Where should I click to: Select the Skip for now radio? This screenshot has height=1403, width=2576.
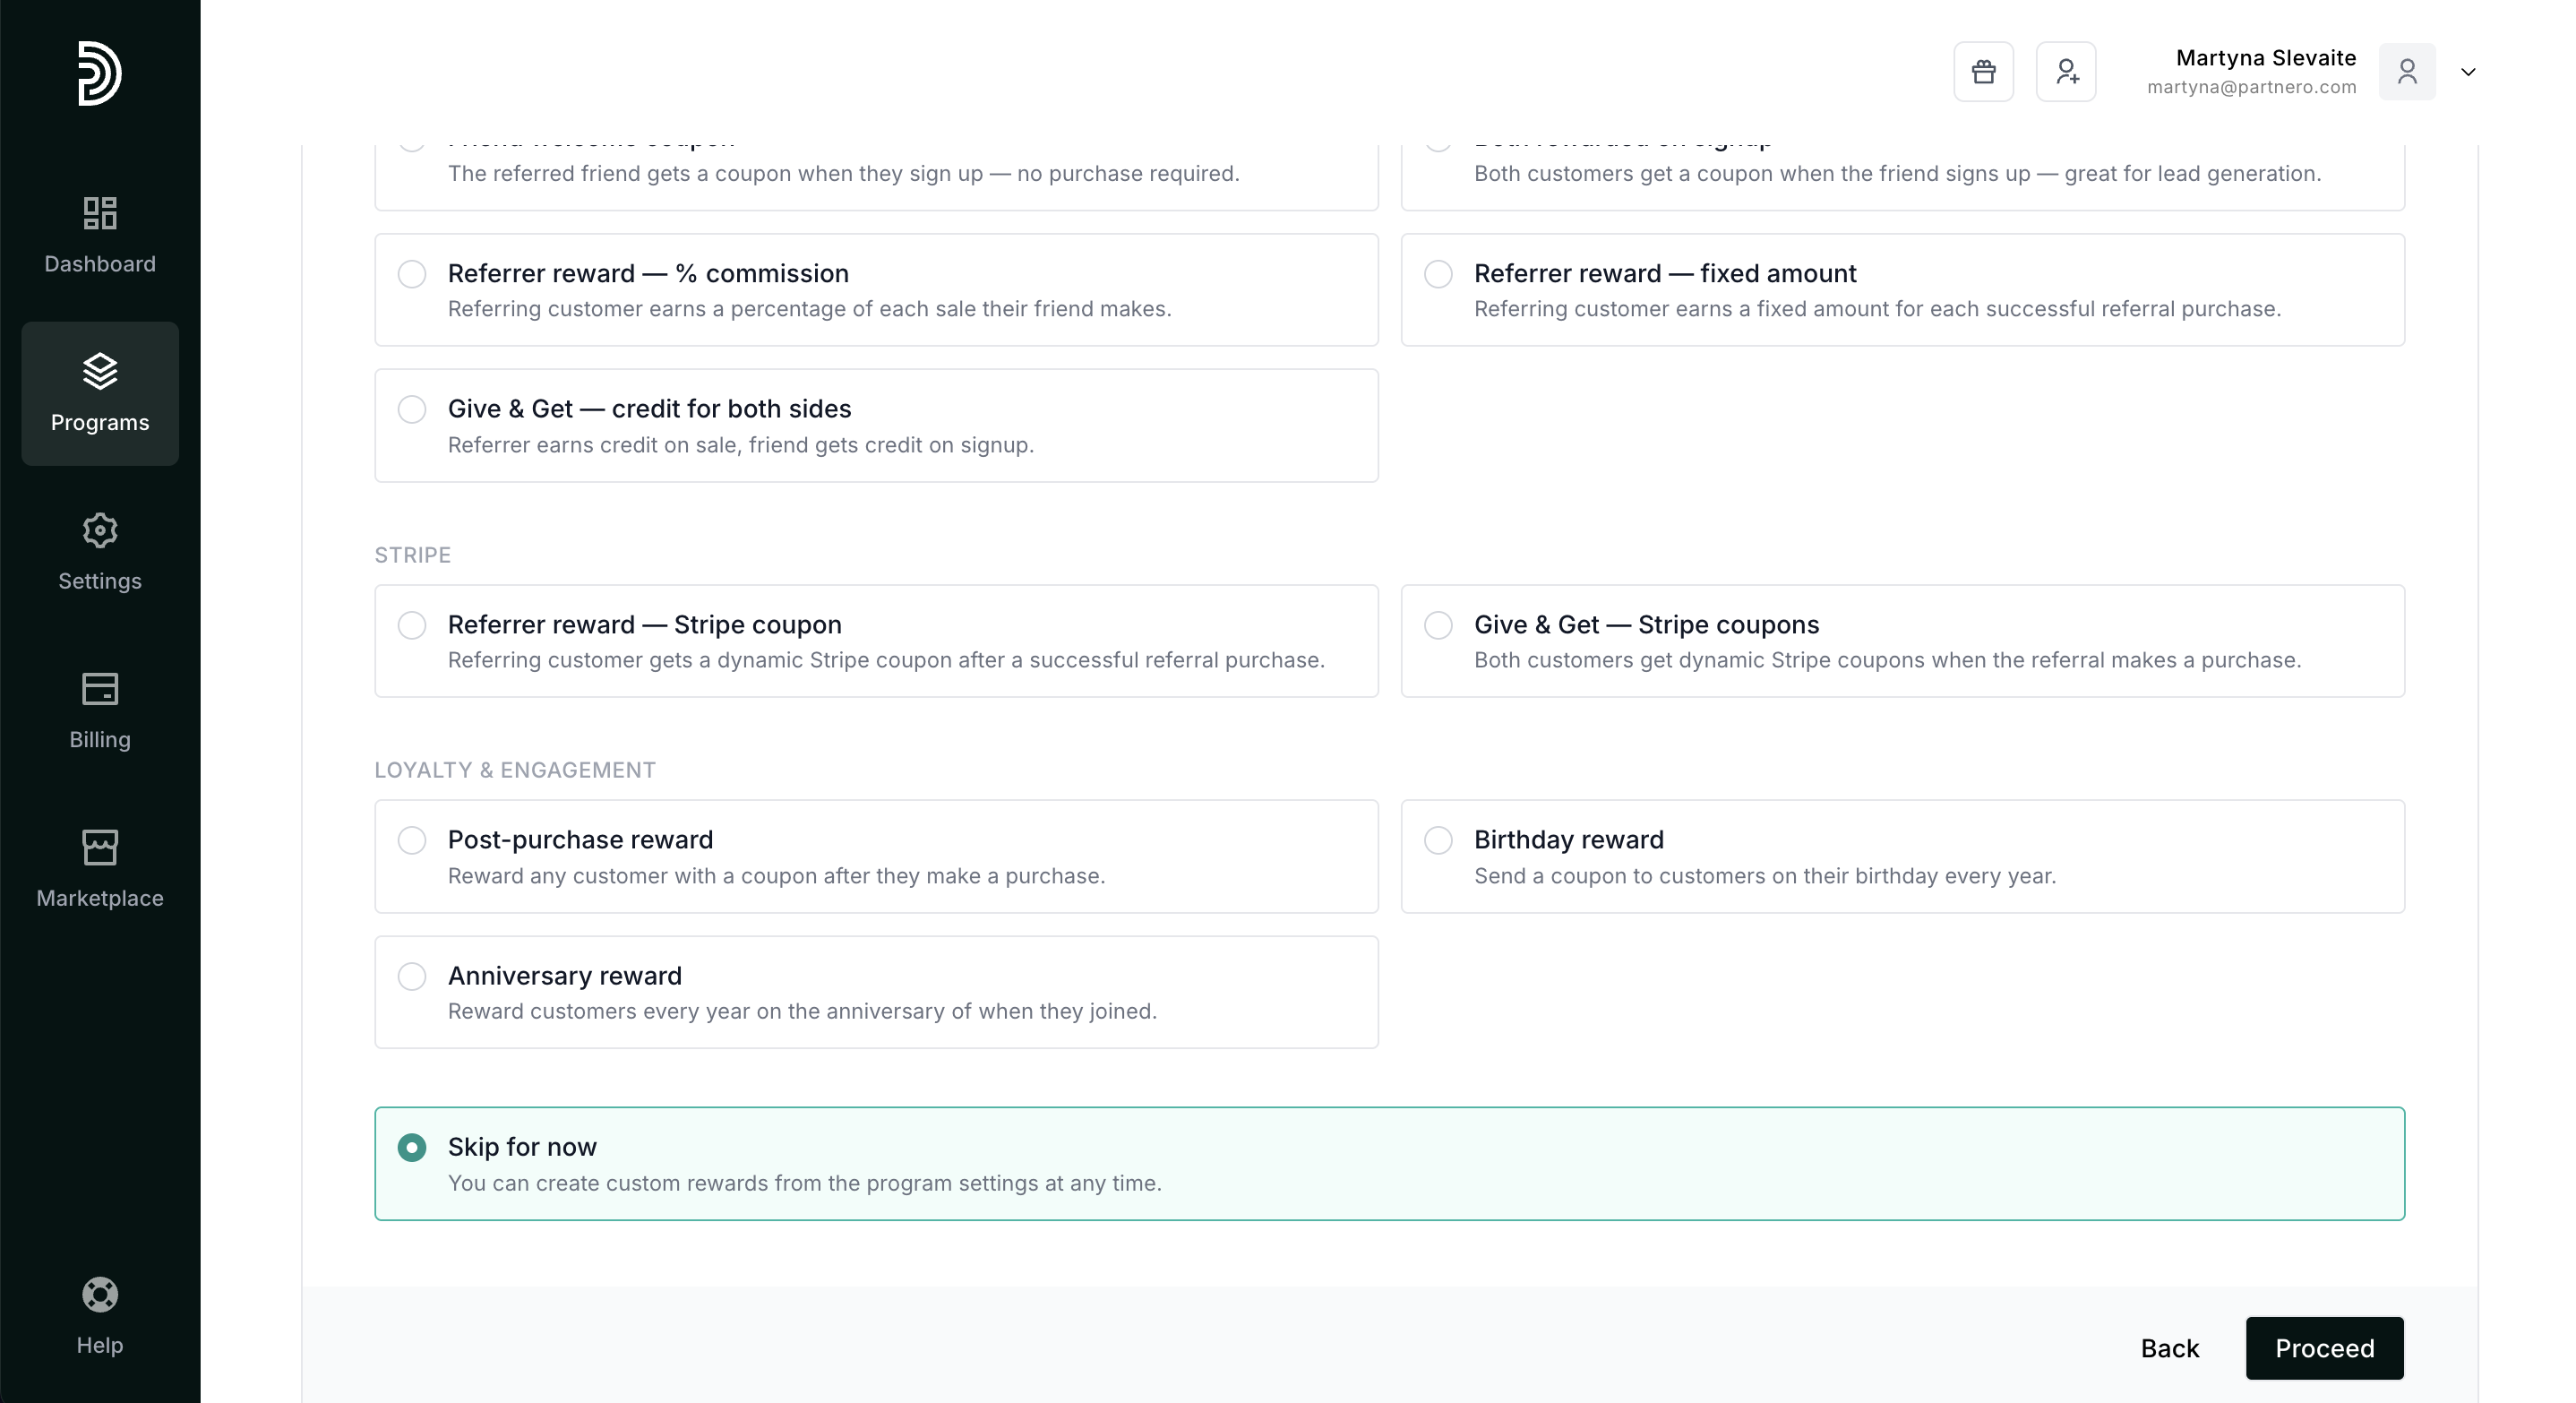[412, 1147]
